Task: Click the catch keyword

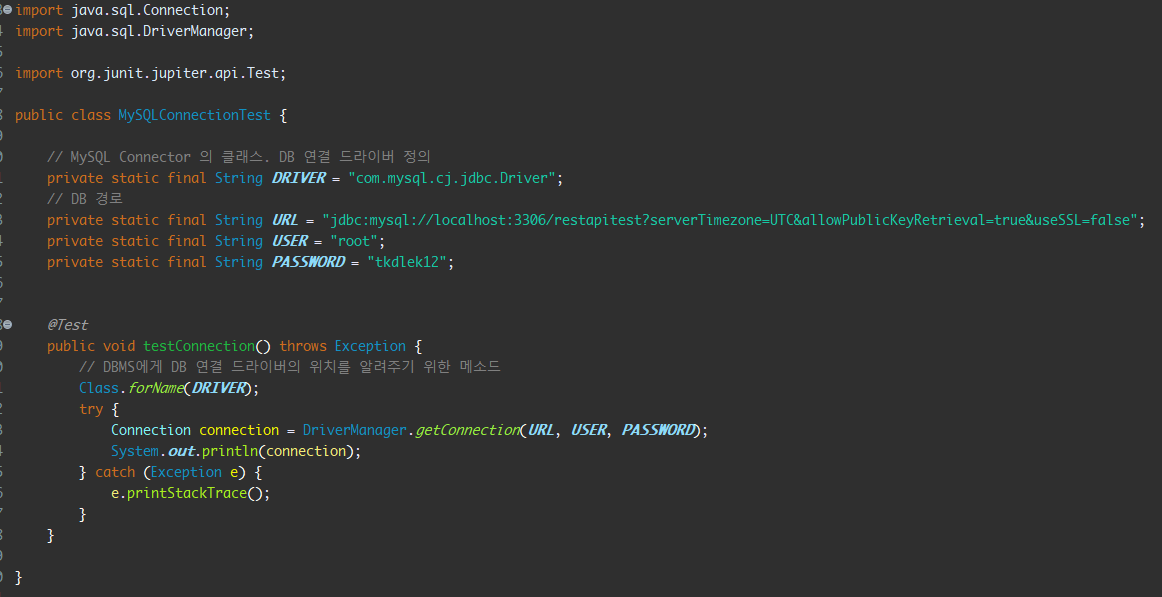Action: tap(115, 473)
